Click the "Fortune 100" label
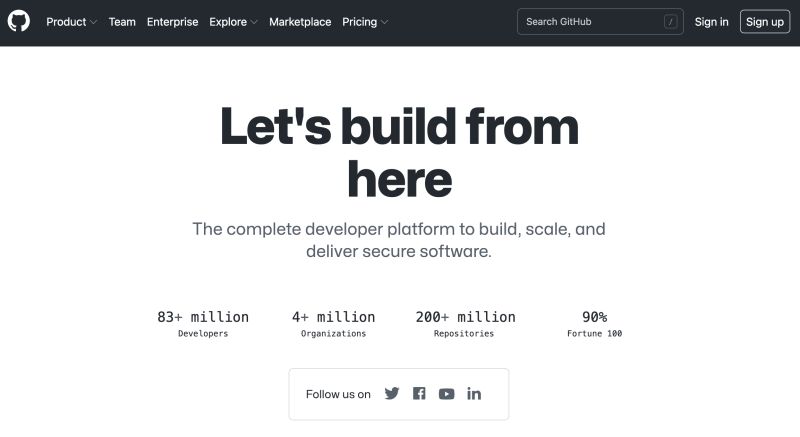This screenshot has width=800, height=437. pyautogui.click(x=594, y=333)
